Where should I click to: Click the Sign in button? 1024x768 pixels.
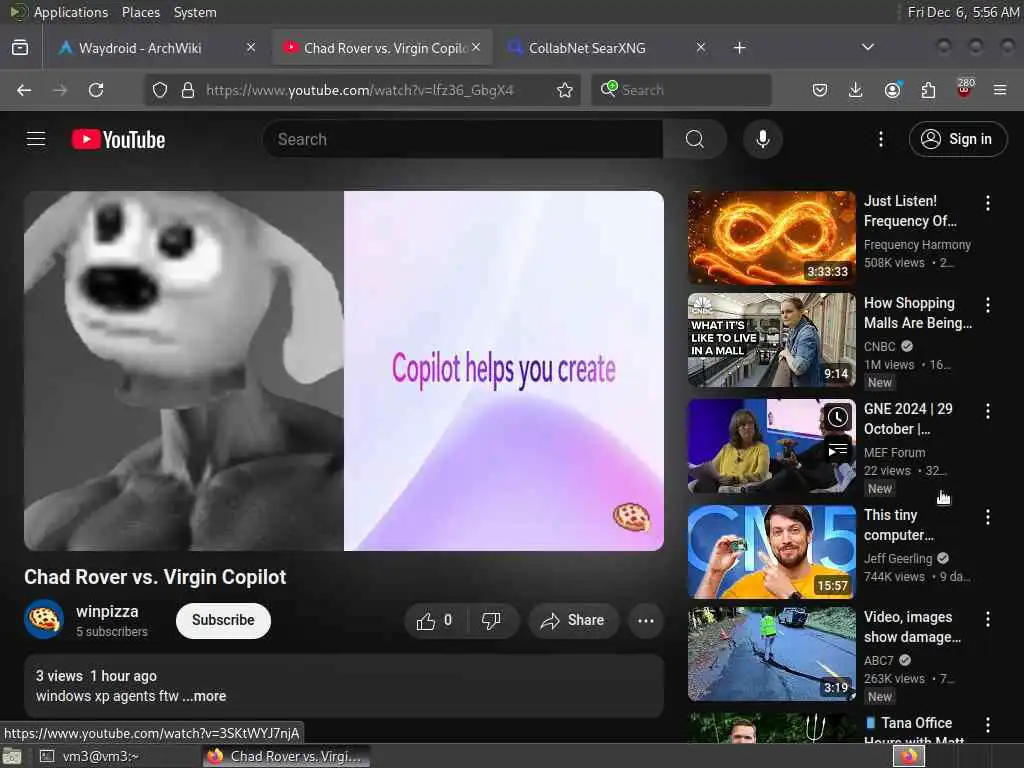pos(957,139)
